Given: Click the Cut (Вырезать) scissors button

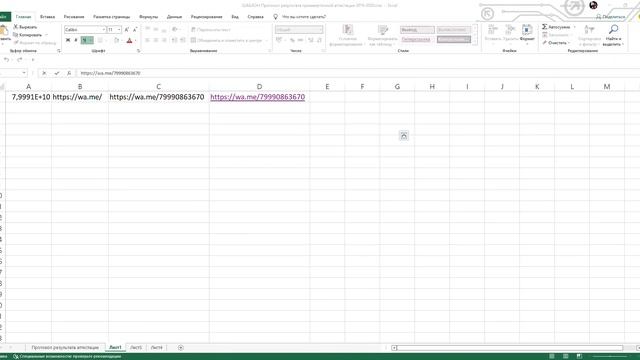Looking at the screenshot, I should point(25,27).
